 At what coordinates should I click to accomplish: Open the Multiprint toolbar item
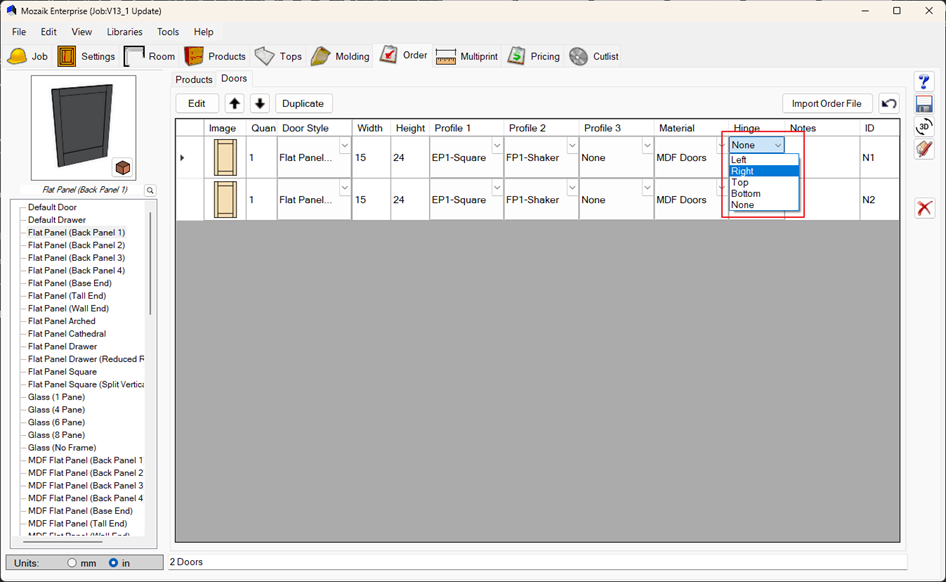pyautogui.click(x=466, y=56)
